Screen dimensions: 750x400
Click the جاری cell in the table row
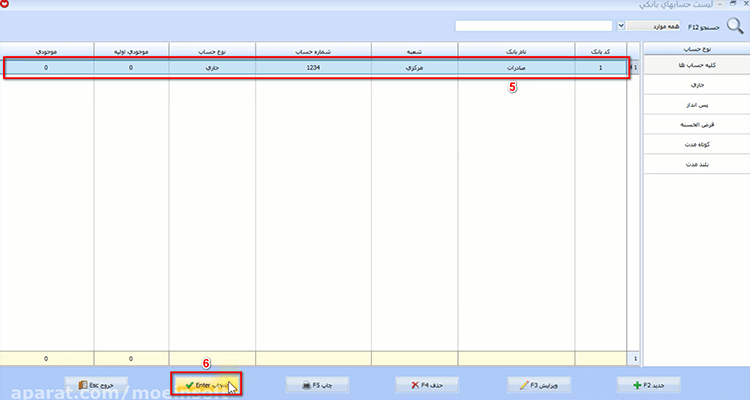pyautogui.click(x=212, y=68)
